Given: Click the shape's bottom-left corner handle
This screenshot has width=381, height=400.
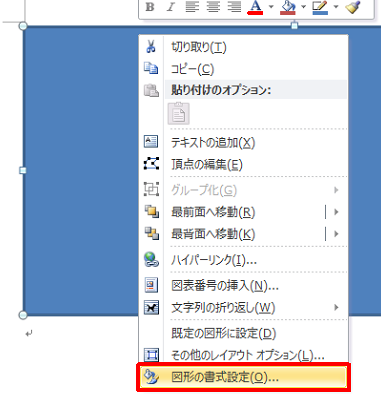Looking at the screenshot, I should tap(23, 315).
